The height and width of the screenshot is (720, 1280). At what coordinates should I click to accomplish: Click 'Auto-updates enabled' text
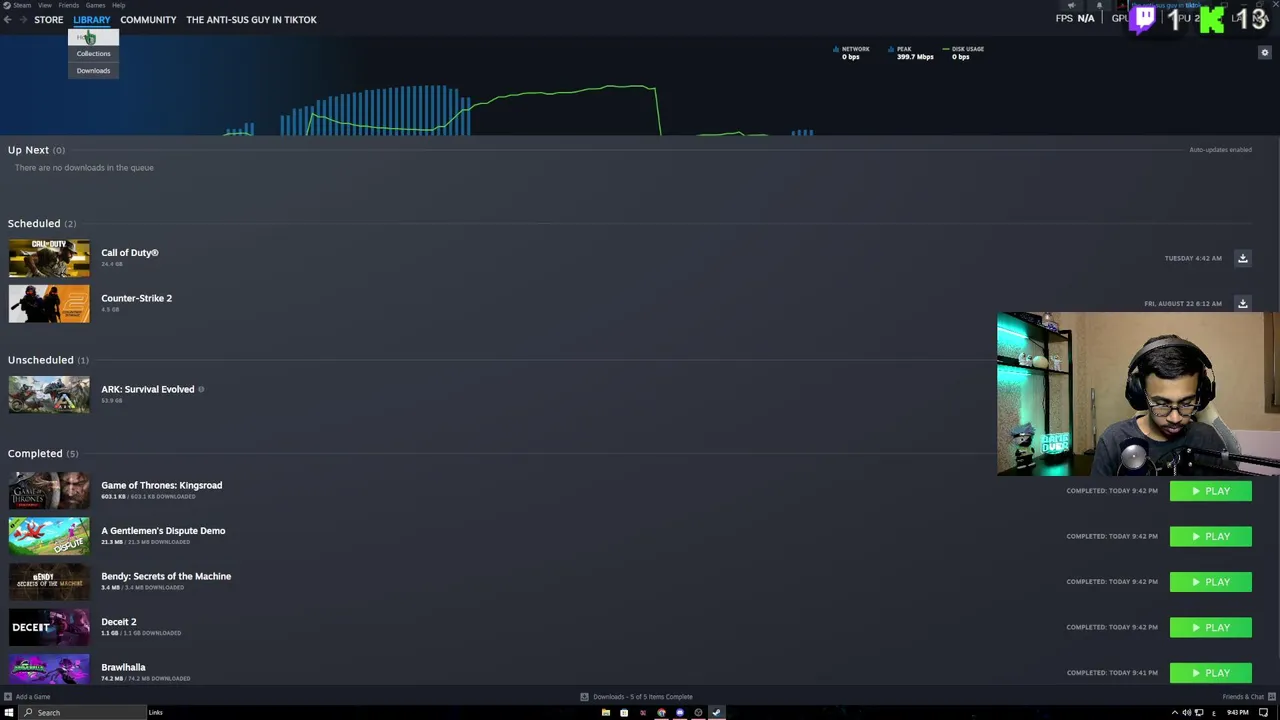pyautogui.click(x=1220, y=150)
